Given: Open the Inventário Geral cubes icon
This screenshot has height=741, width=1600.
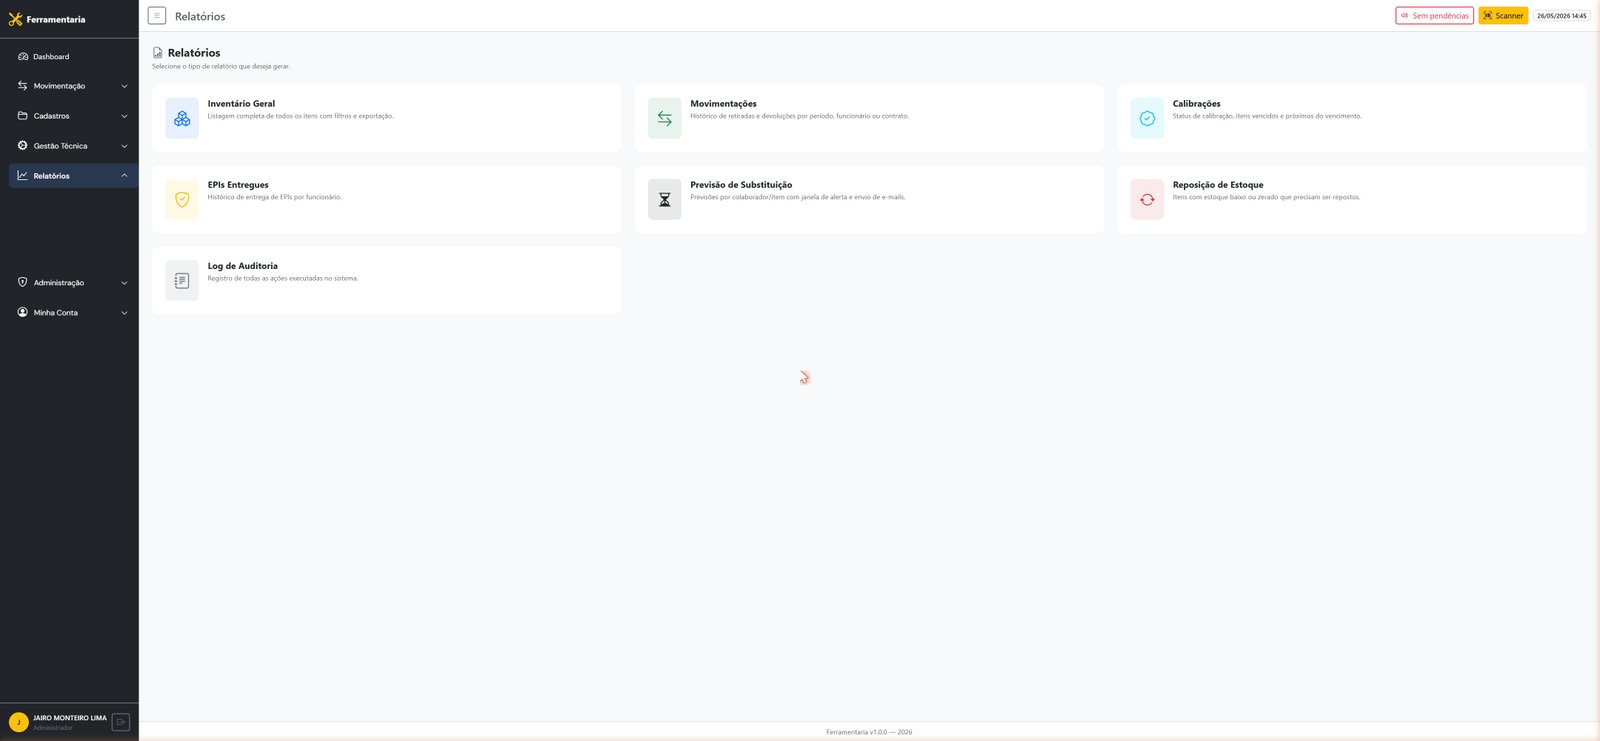Looking at the screenshot, I should click(182, 118).
